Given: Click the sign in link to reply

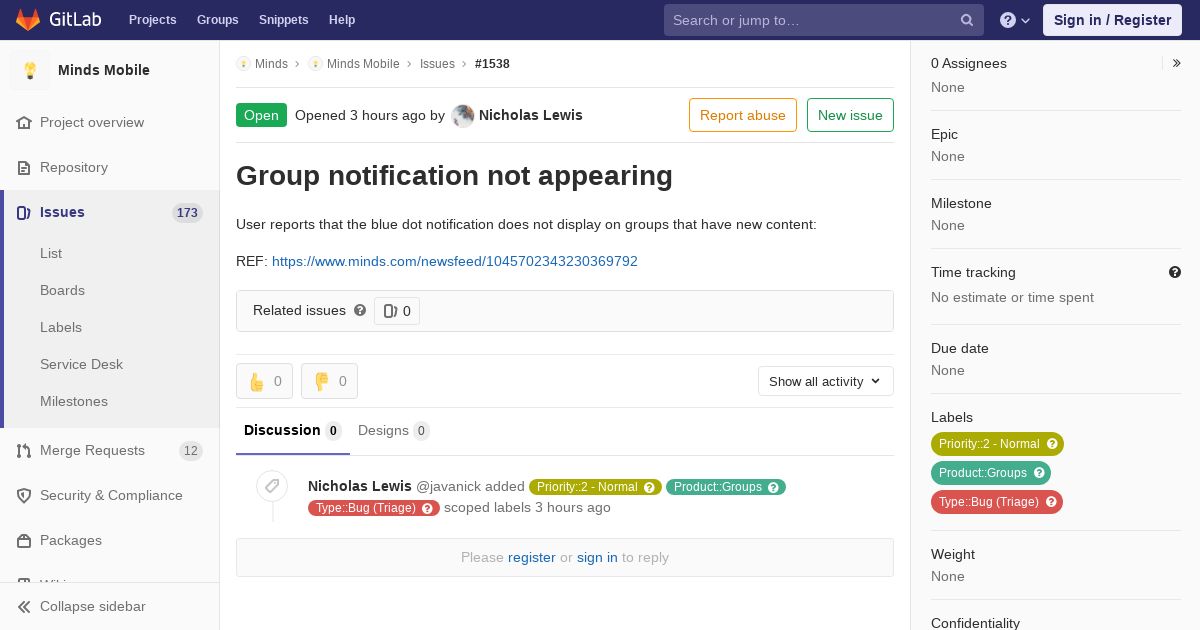Looking at the screenshot, I should coord(597,557).
